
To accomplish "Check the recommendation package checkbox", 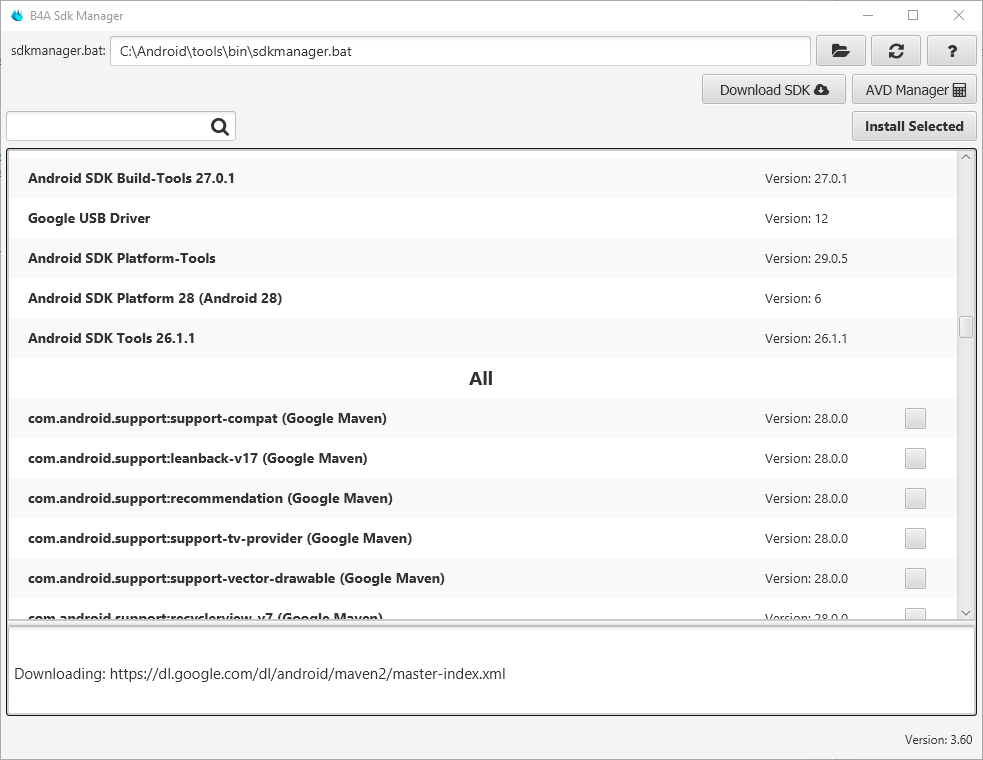I will (915, 498).
